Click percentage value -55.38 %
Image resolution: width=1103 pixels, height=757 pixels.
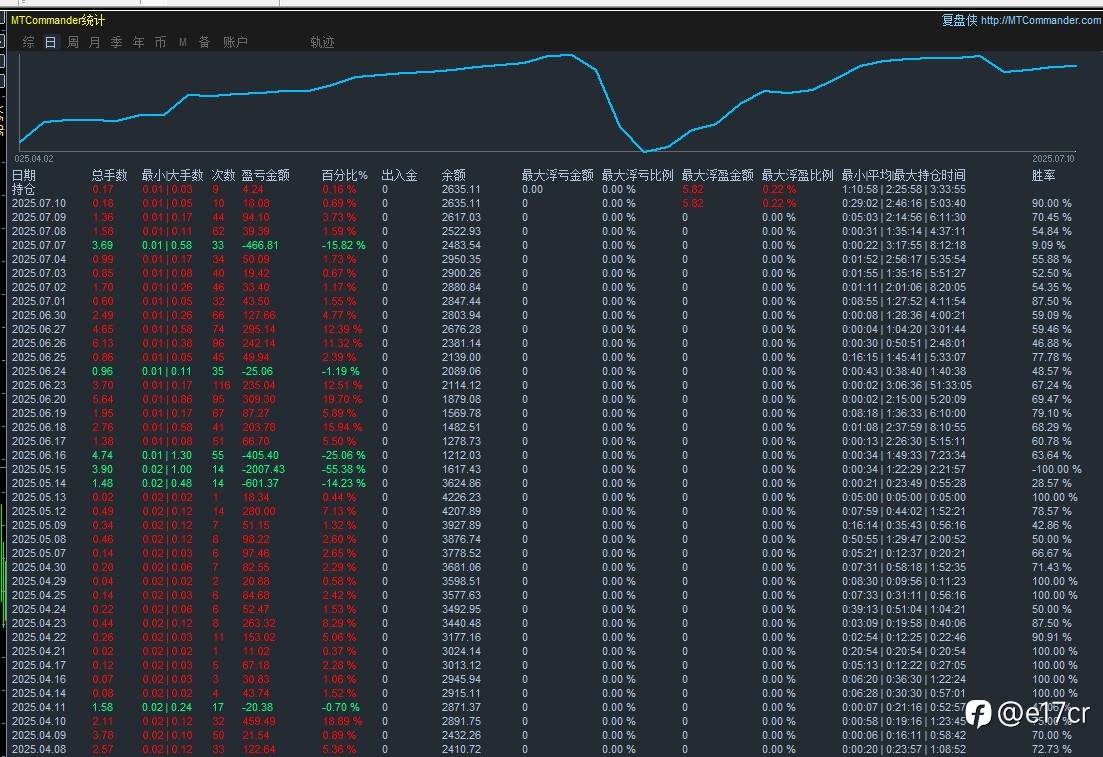point(344,469)
